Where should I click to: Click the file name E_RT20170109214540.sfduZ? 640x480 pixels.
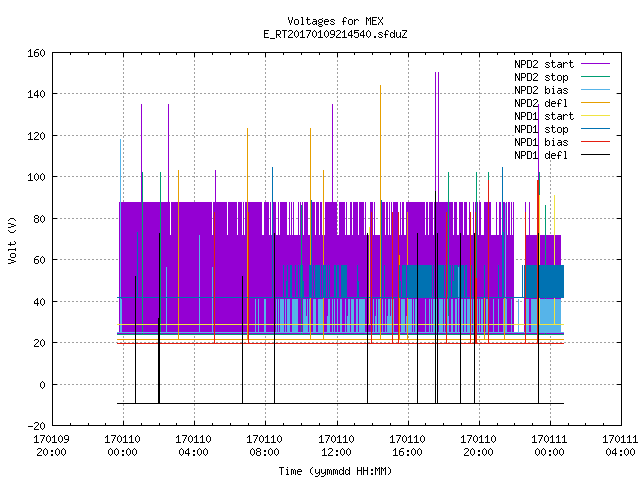tap(335, 34)
